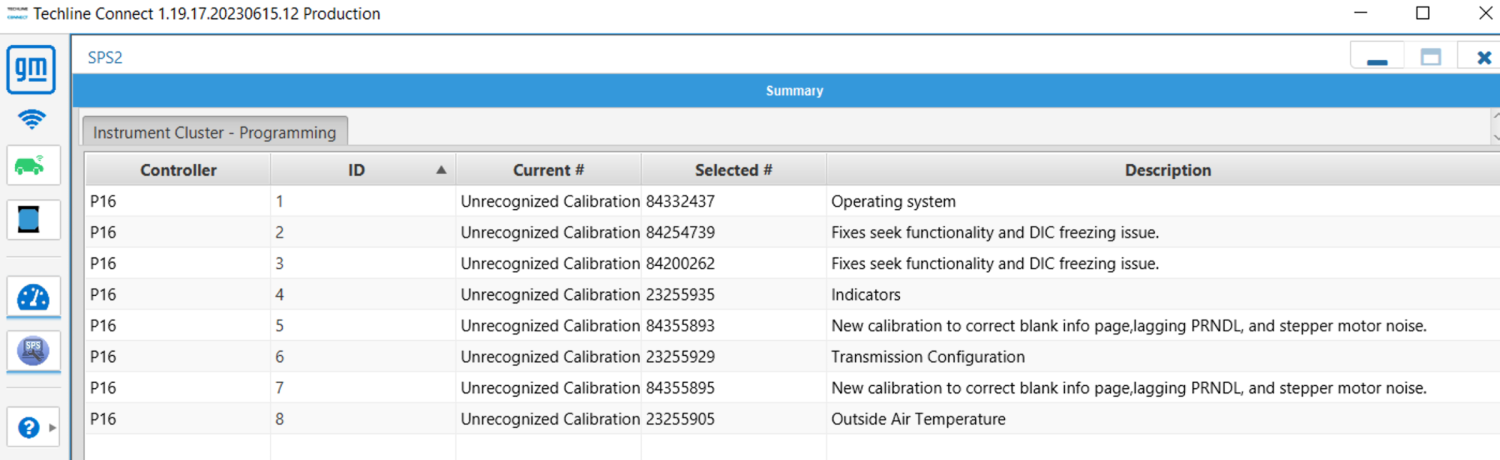Minimize the SPS2 inner panel
This screenshot has width=1500, height=460.
click(1377, 57)
